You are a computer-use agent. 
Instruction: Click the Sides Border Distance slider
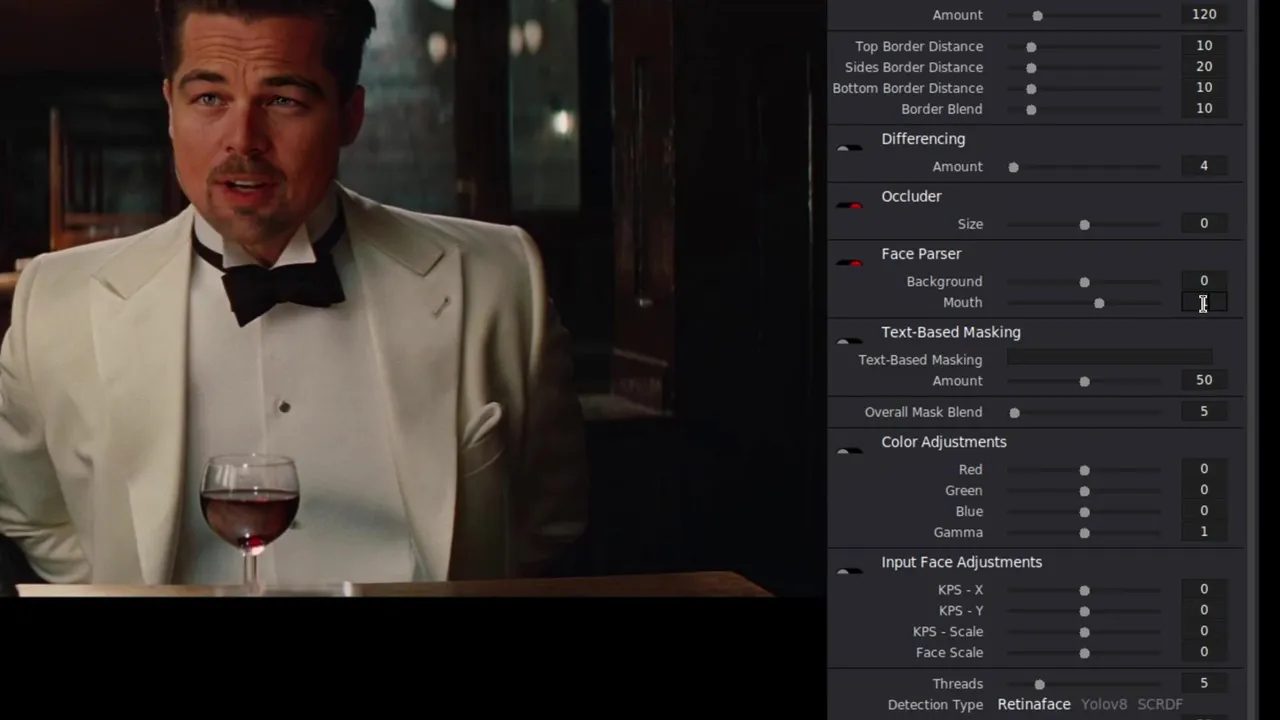click(x=1084, y=68)
